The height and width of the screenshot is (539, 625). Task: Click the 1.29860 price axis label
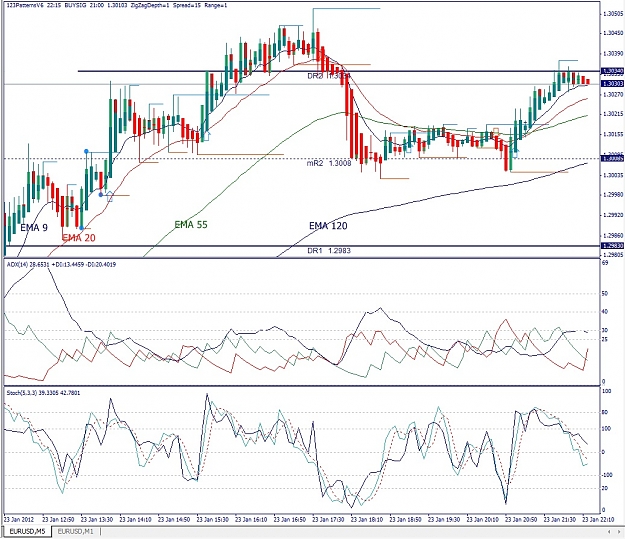click(613, 236)
